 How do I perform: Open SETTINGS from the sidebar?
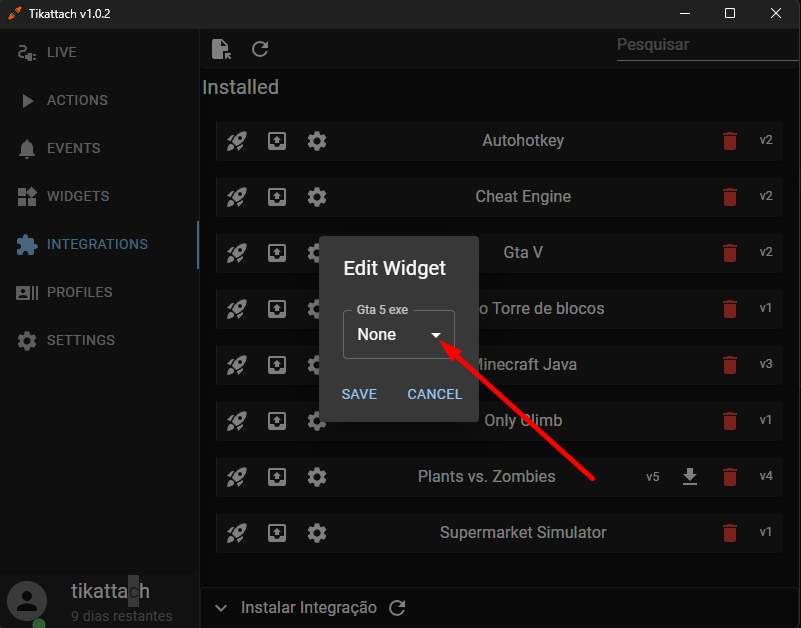point(99,340)
